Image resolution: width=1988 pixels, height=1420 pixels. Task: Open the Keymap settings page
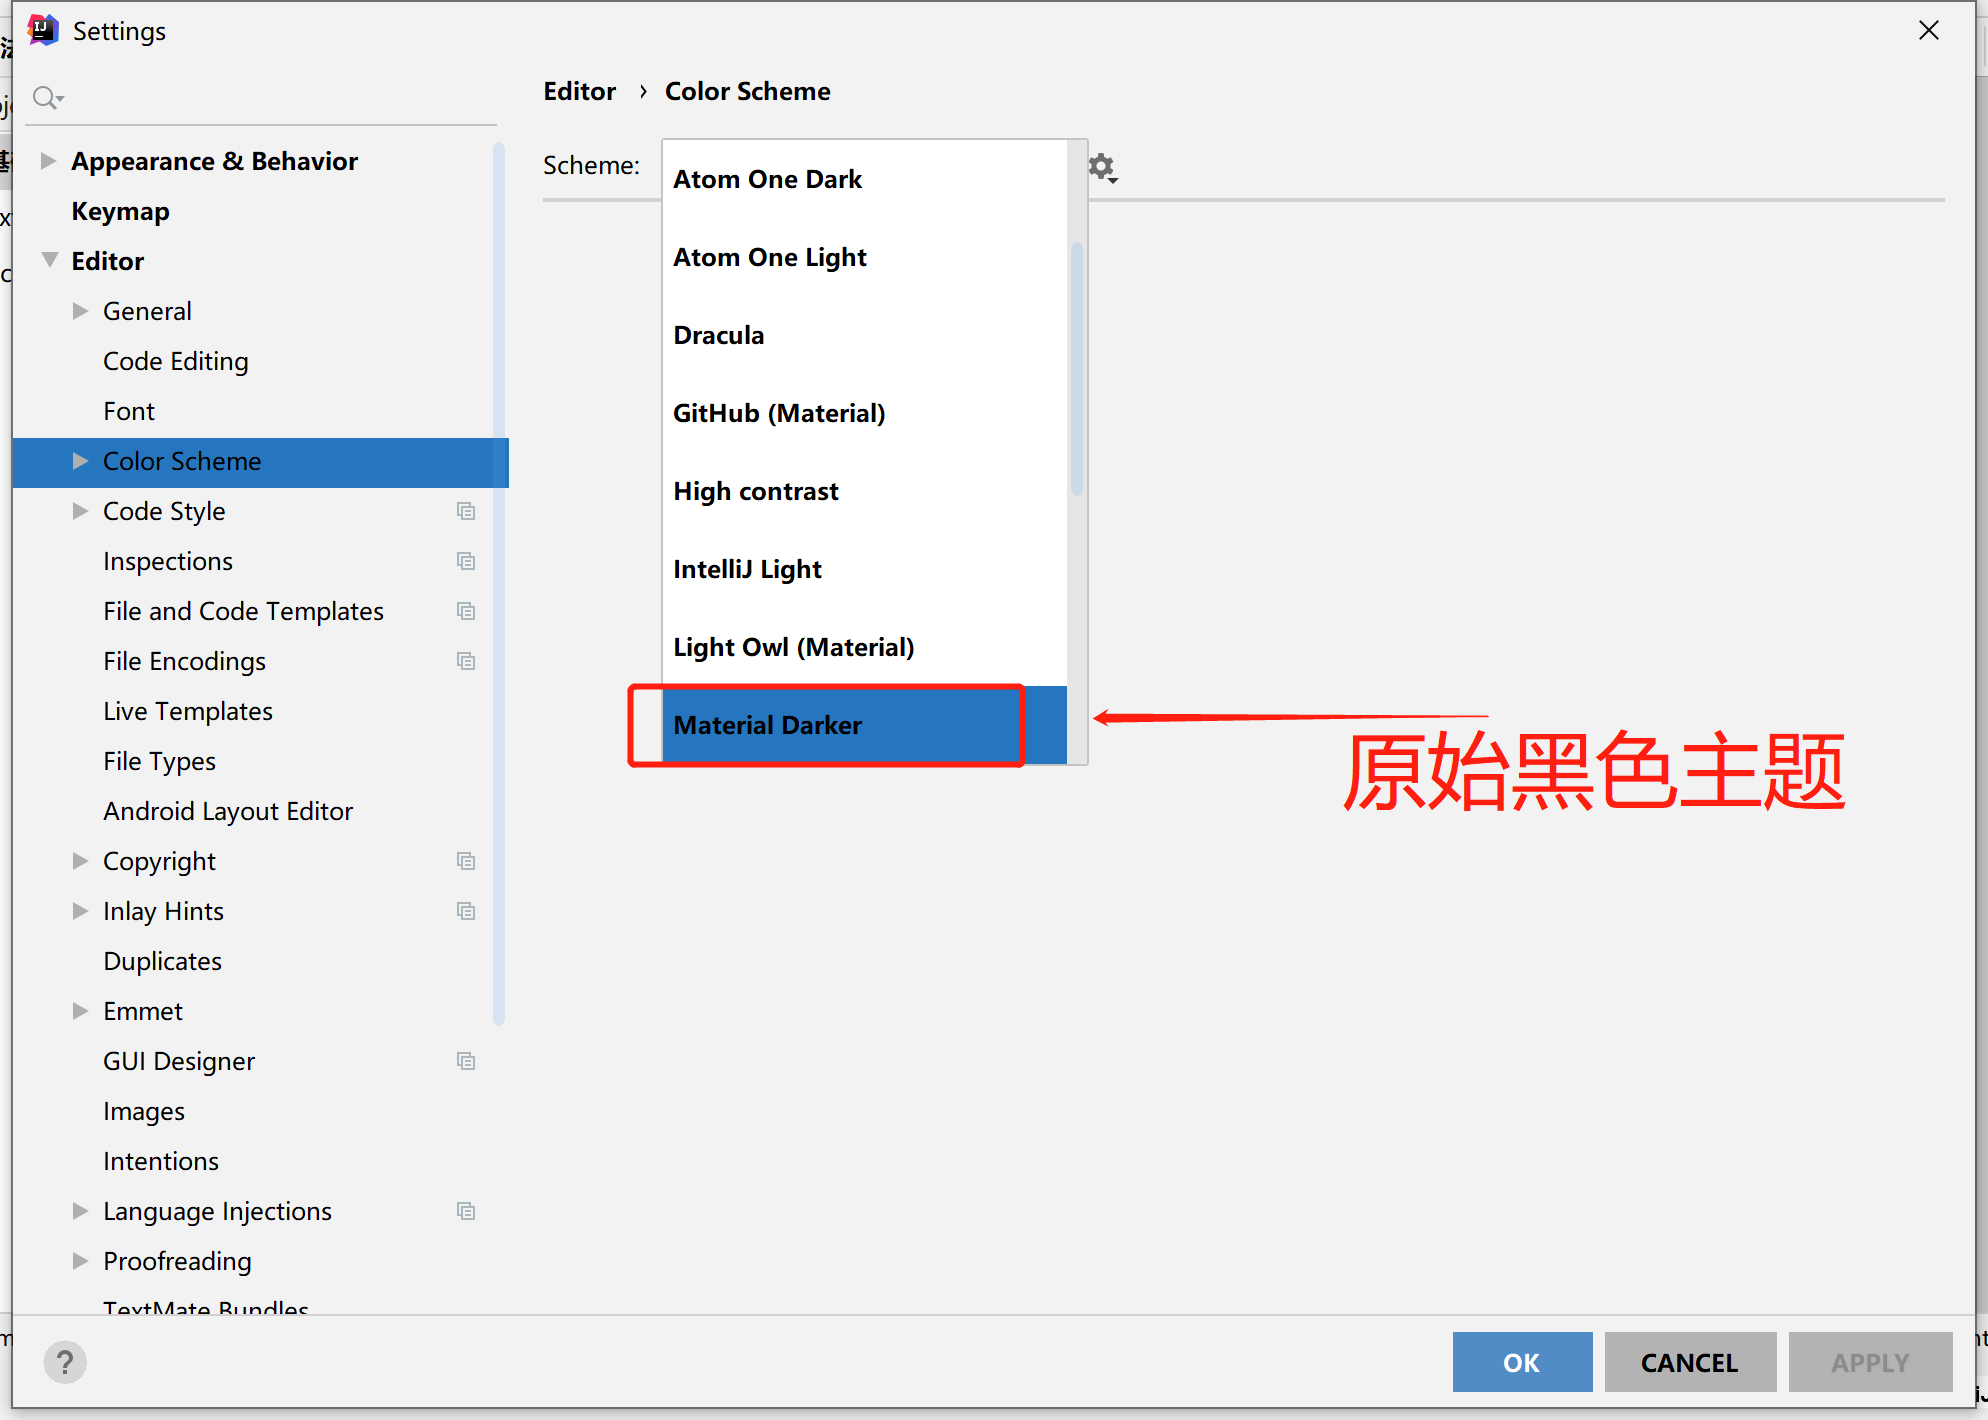[x=120, y=211]
